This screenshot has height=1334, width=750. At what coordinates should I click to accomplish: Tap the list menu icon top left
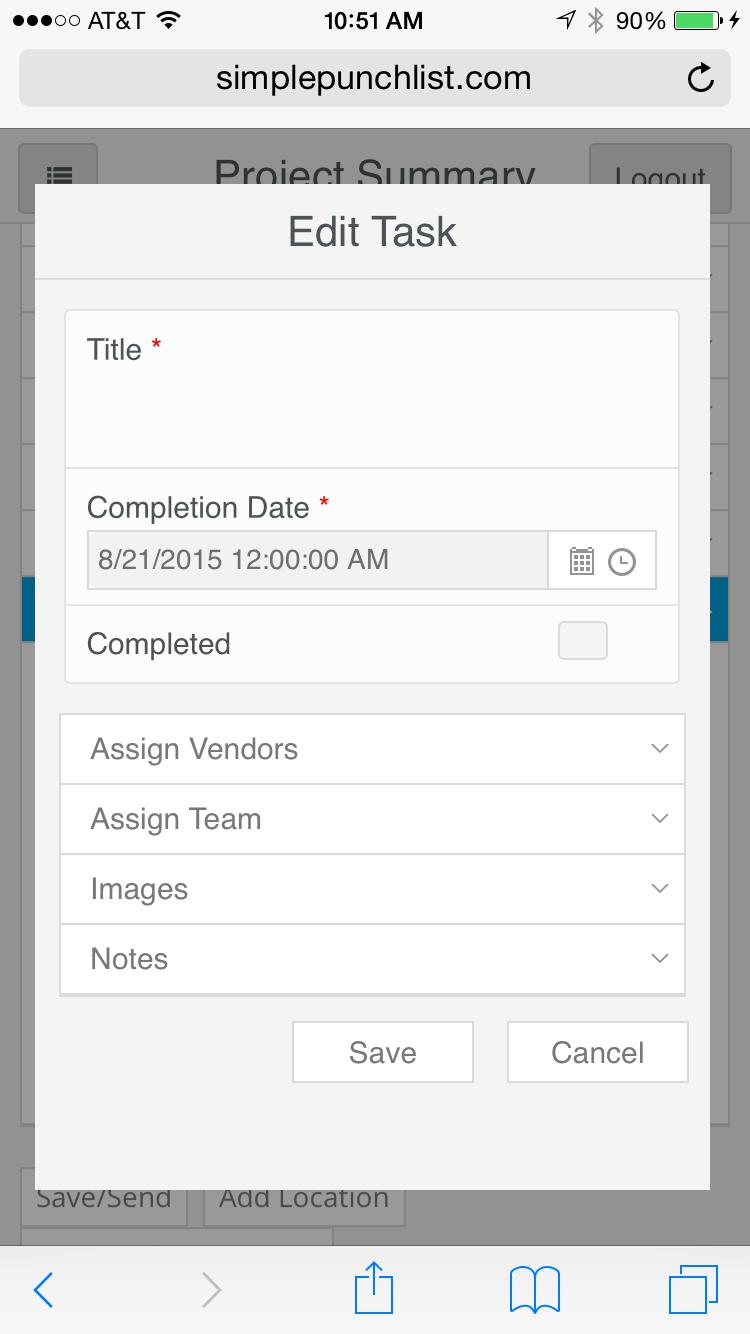tap(60, 176)
